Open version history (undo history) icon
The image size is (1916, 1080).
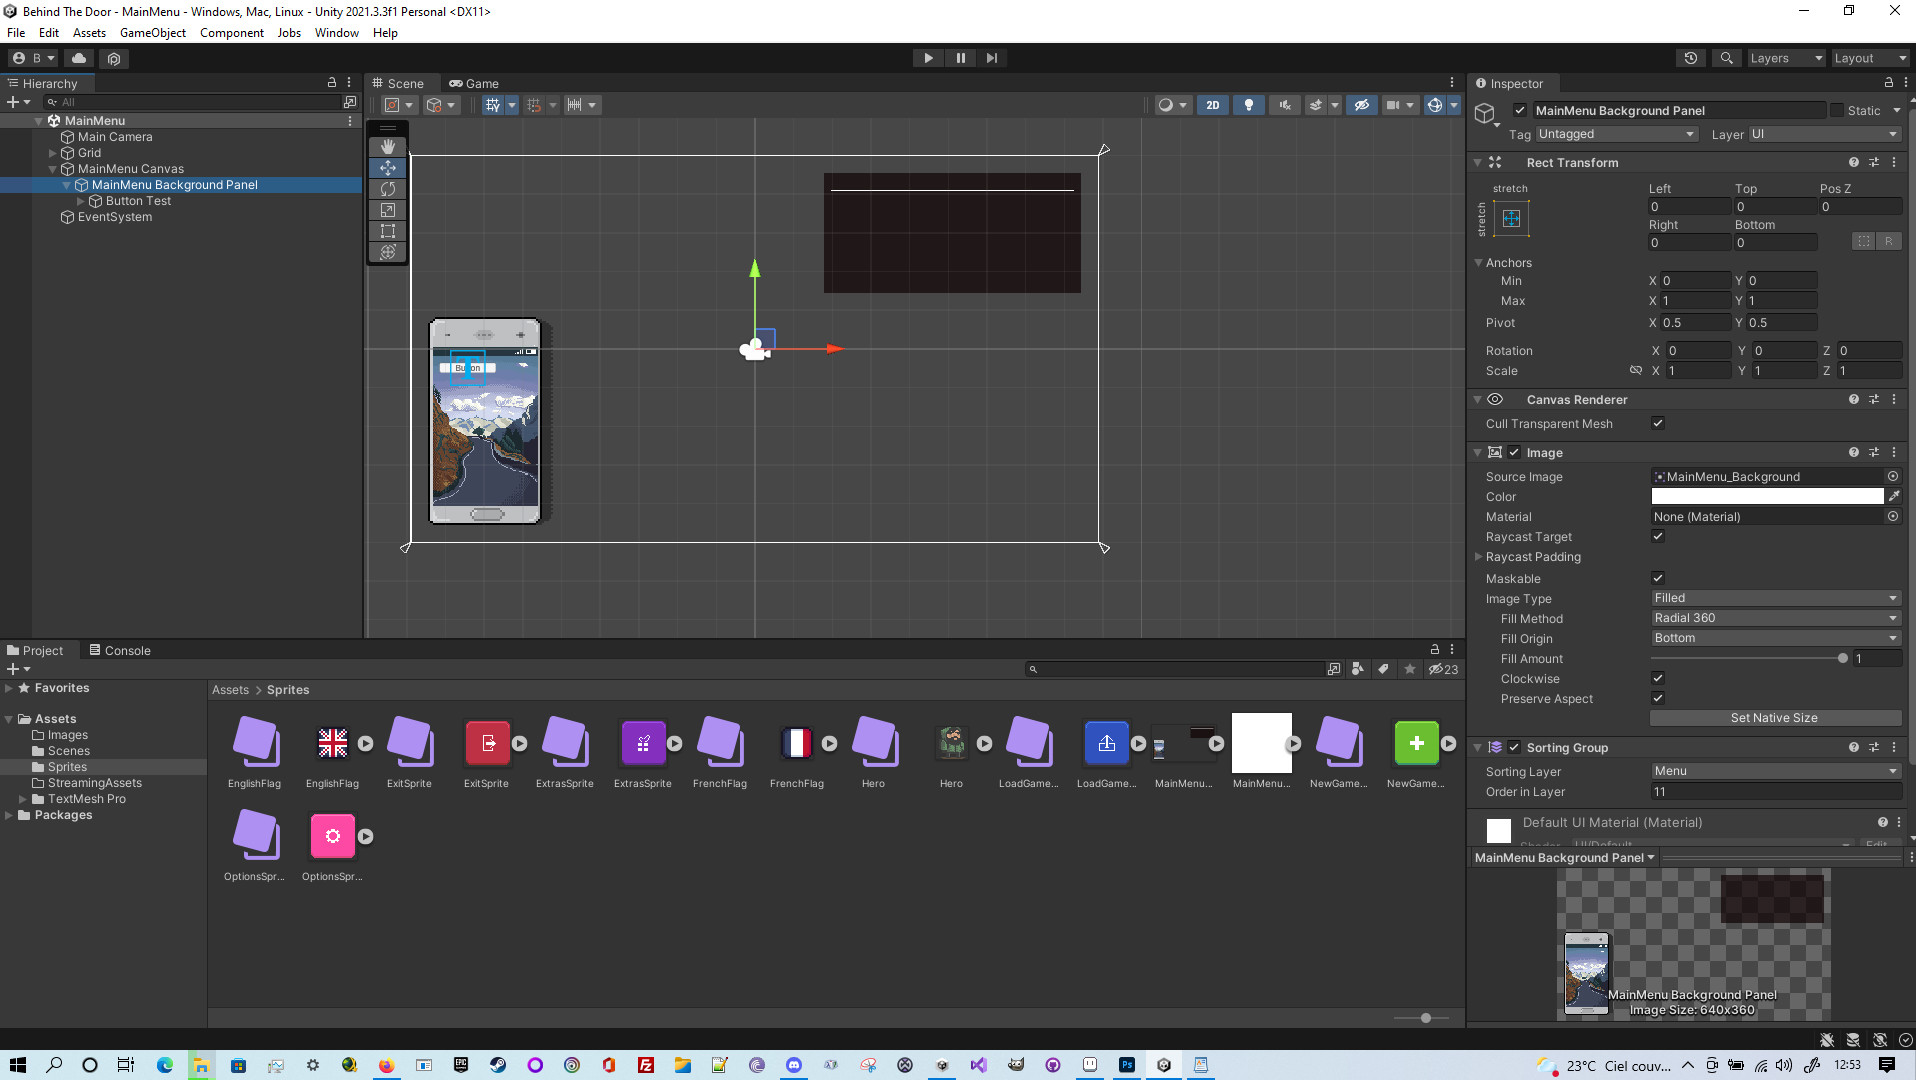1690,58
